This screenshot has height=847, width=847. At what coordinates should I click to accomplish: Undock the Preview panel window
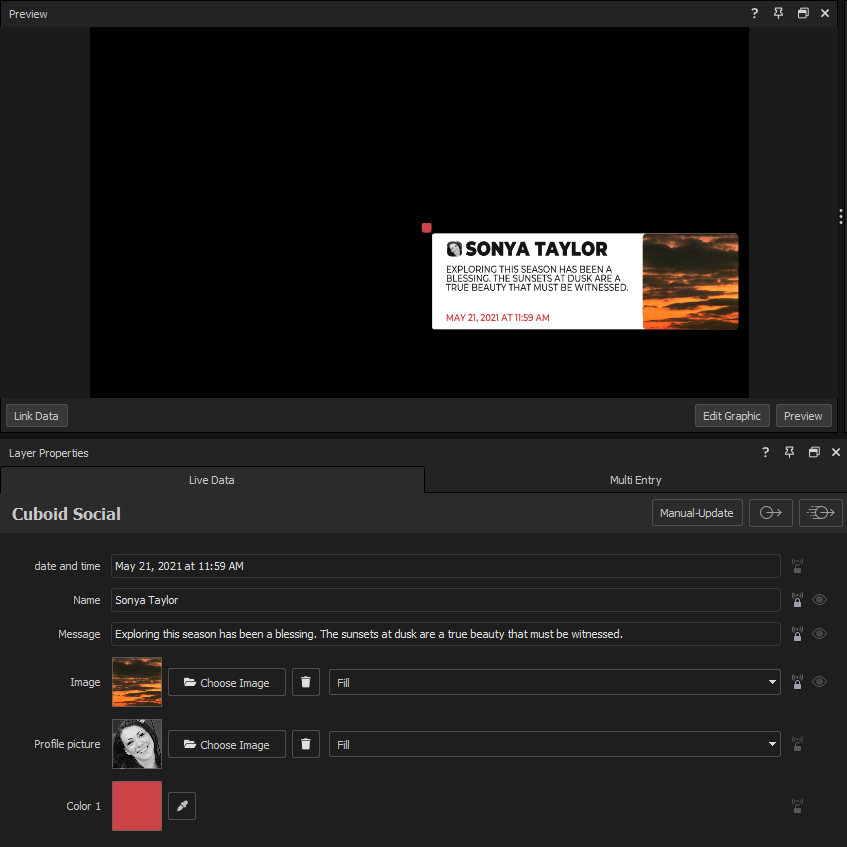[x=803, y=14]
